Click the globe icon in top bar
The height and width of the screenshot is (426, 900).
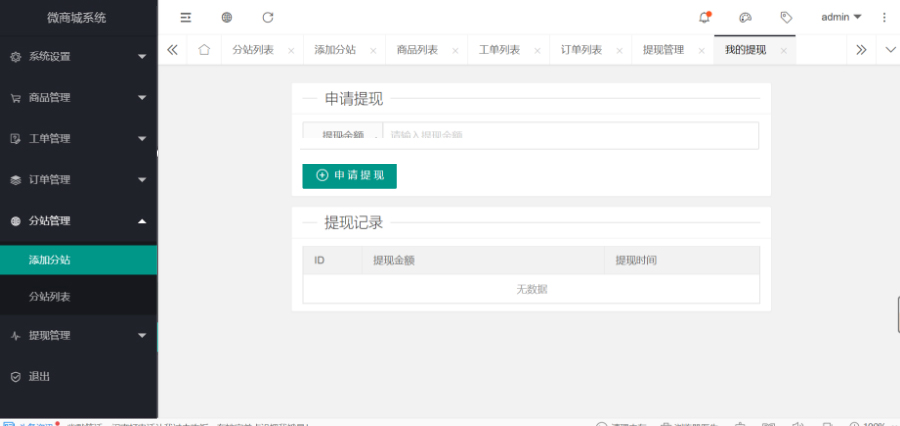coord(227,17)
